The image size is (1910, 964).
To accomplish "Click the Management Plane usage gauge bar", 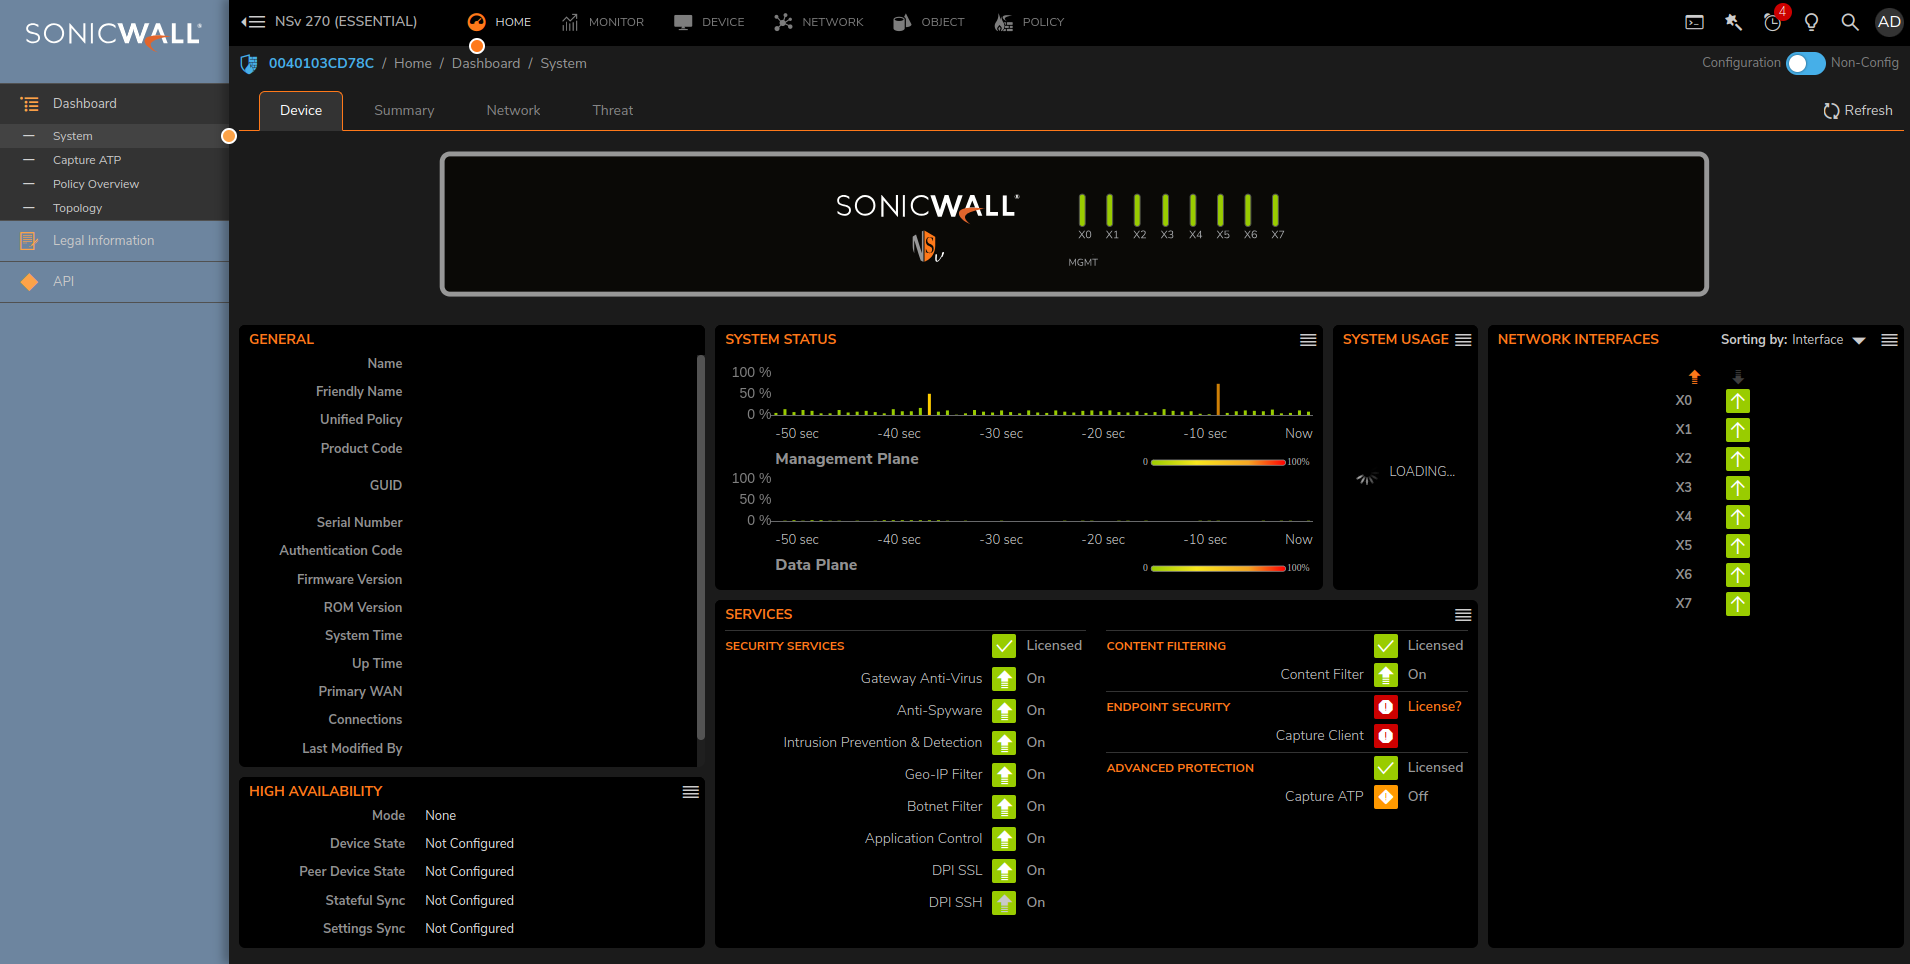I will [1217, 462].
